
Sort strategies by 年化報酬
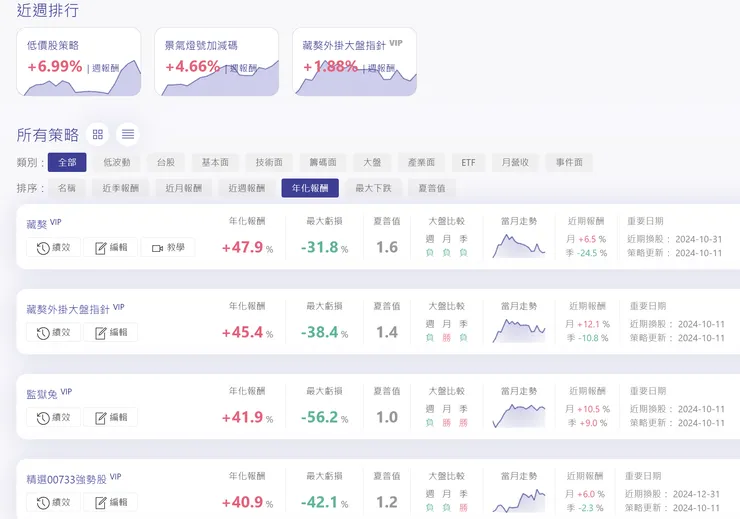point(310,188)
